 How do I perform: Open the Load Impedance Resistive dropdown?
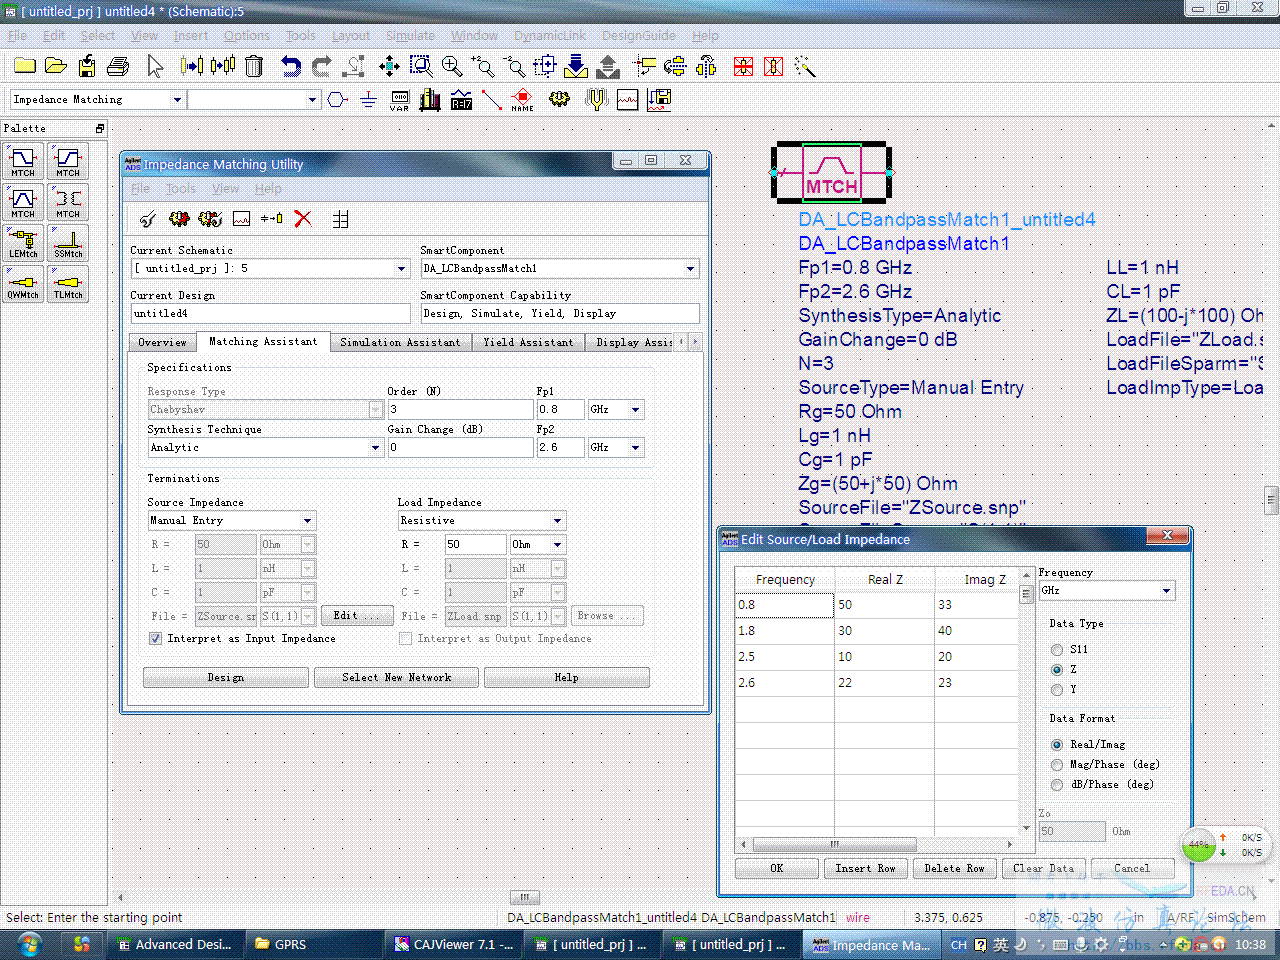pyautogui.click(x=558, y=521)
